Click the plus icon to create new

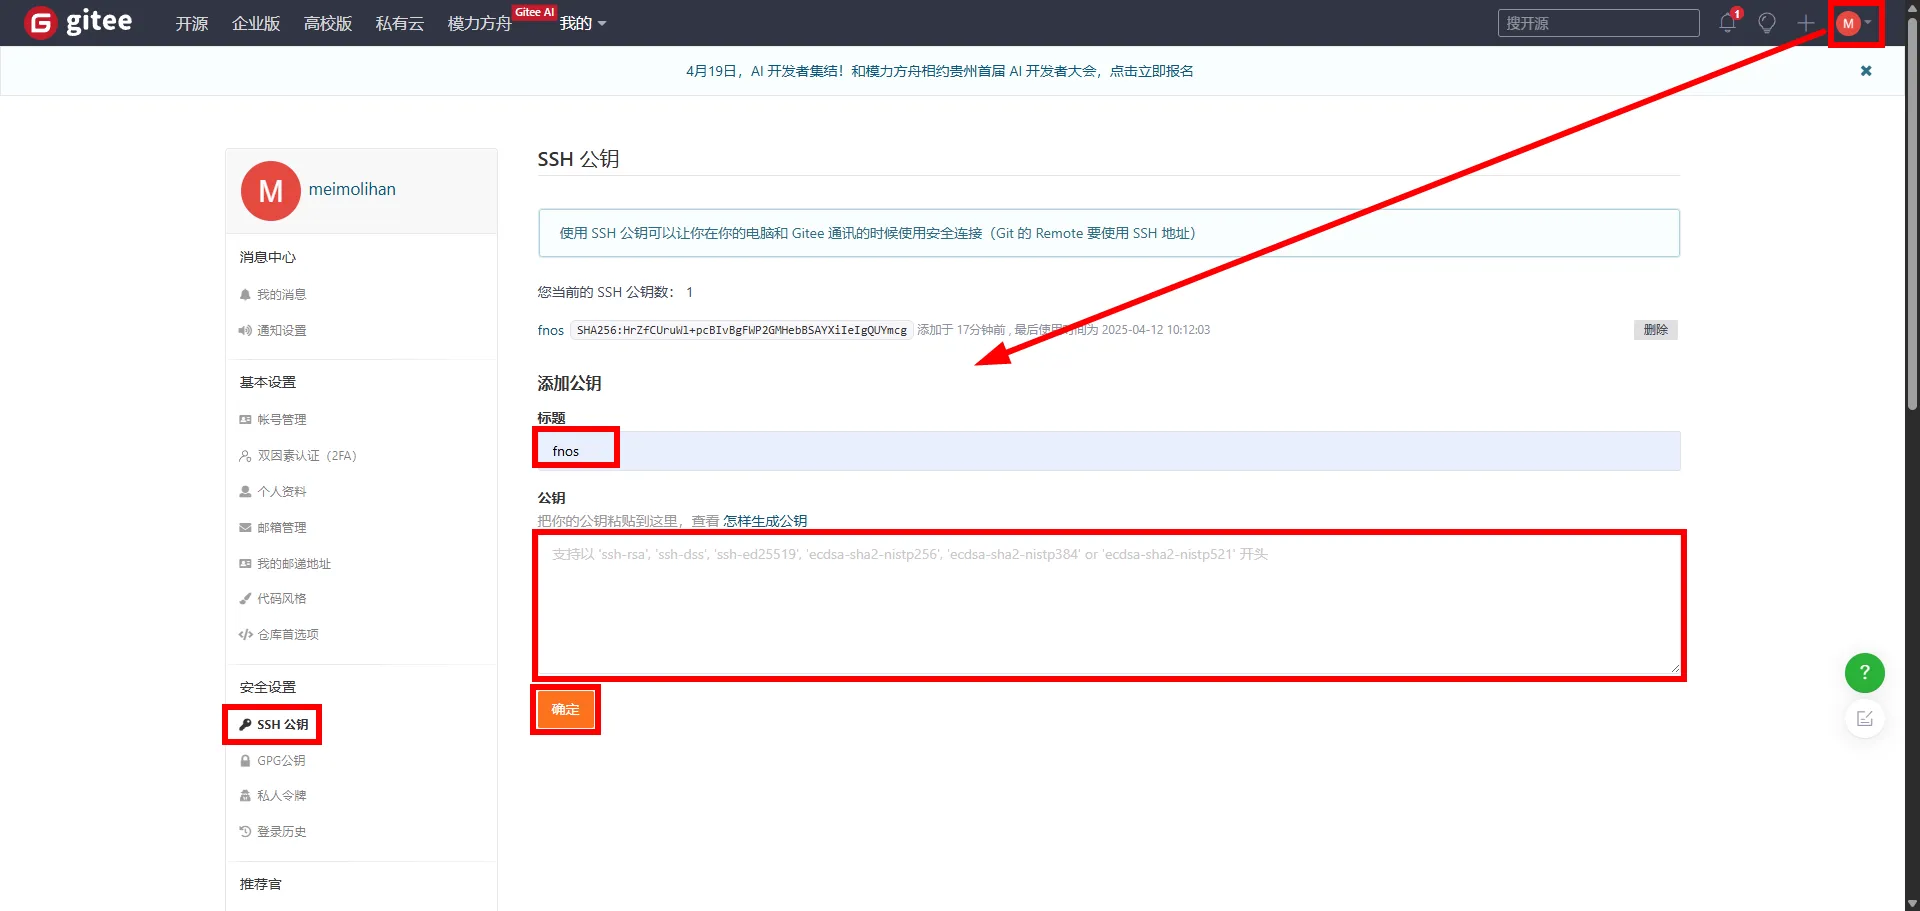tap(1805, 23)
